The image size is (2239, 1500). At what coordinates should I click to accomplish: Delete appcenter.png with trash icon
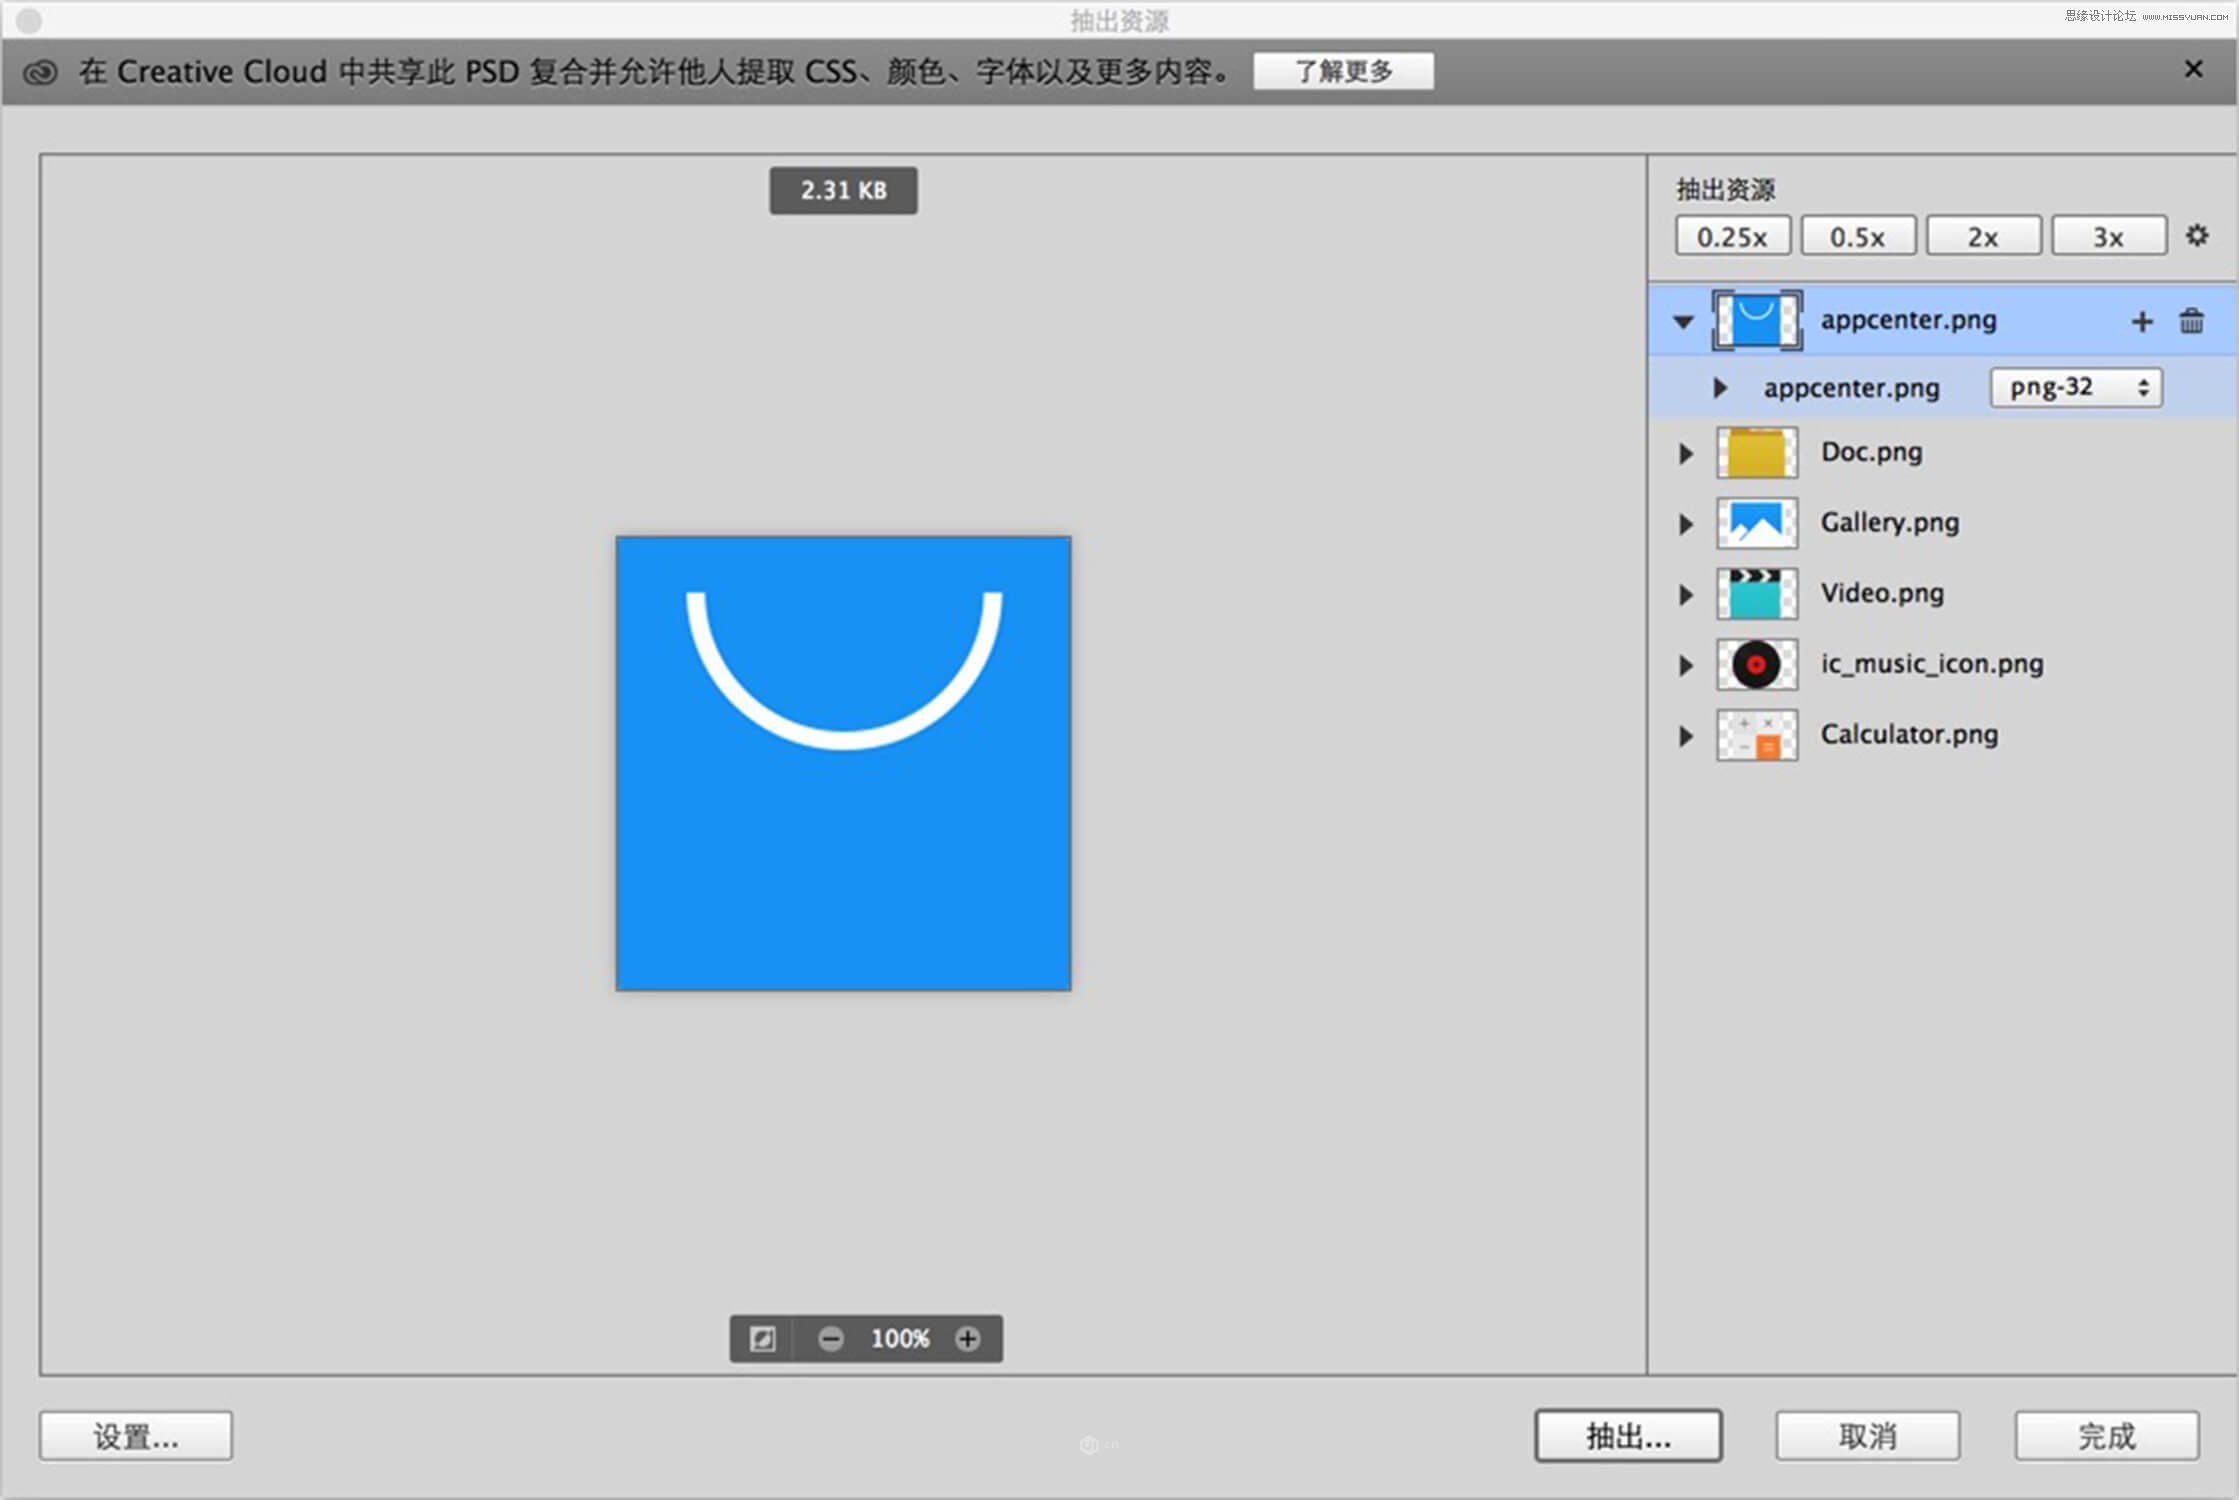point(2191,321)
